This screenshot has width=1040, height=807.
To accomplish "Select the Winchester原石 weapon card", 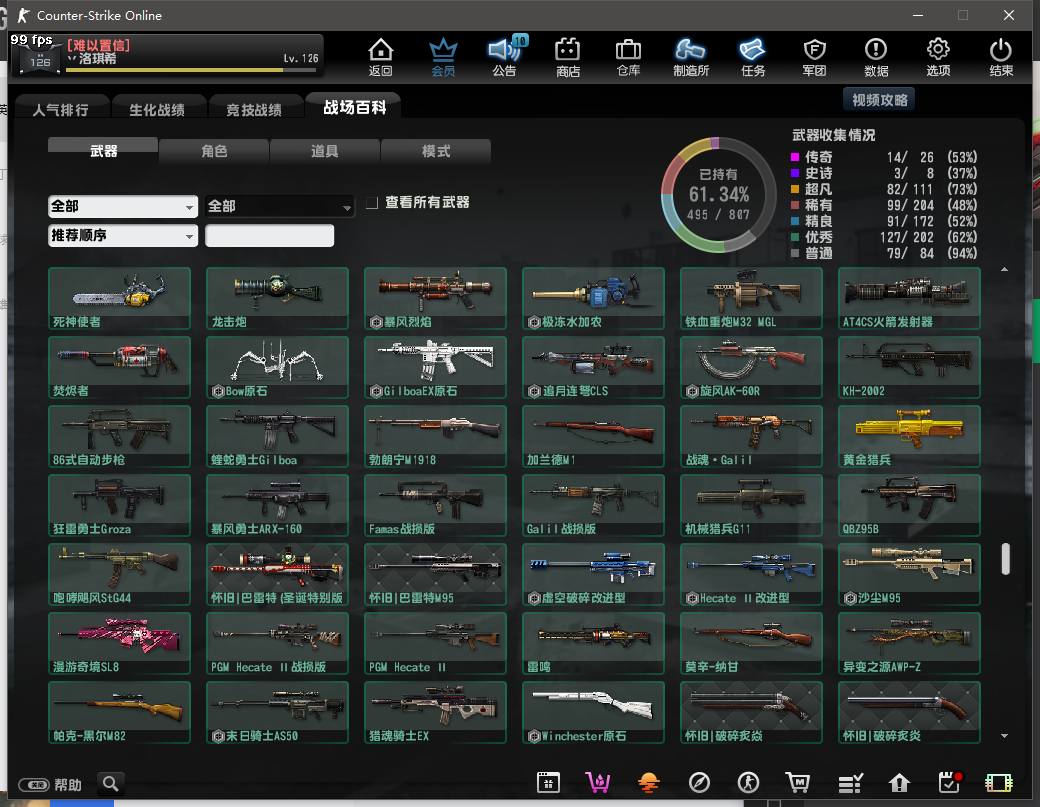I will point(593,712).
